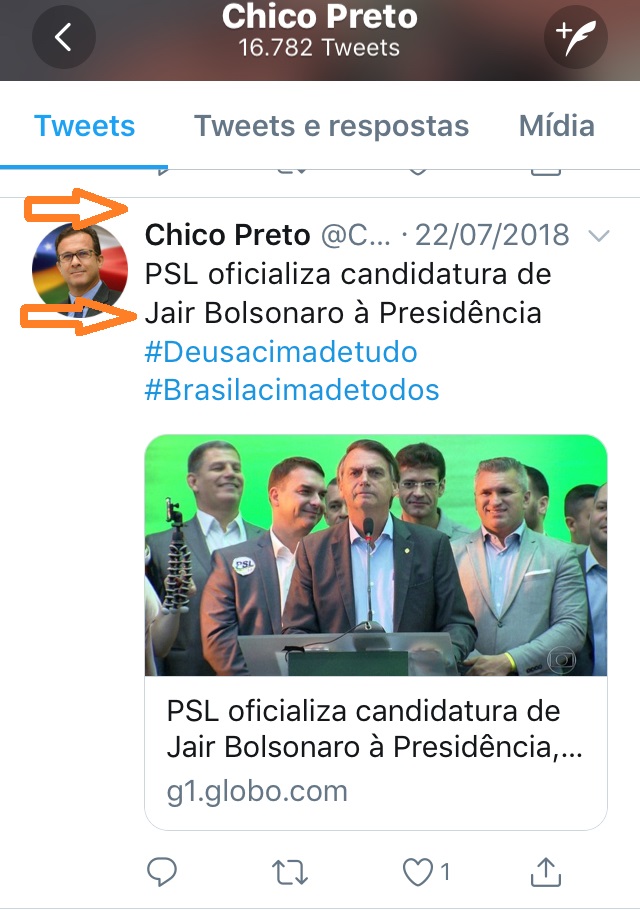
Task: Reply to the Chico Preto tweet
Action: click(x=162, y=872)
